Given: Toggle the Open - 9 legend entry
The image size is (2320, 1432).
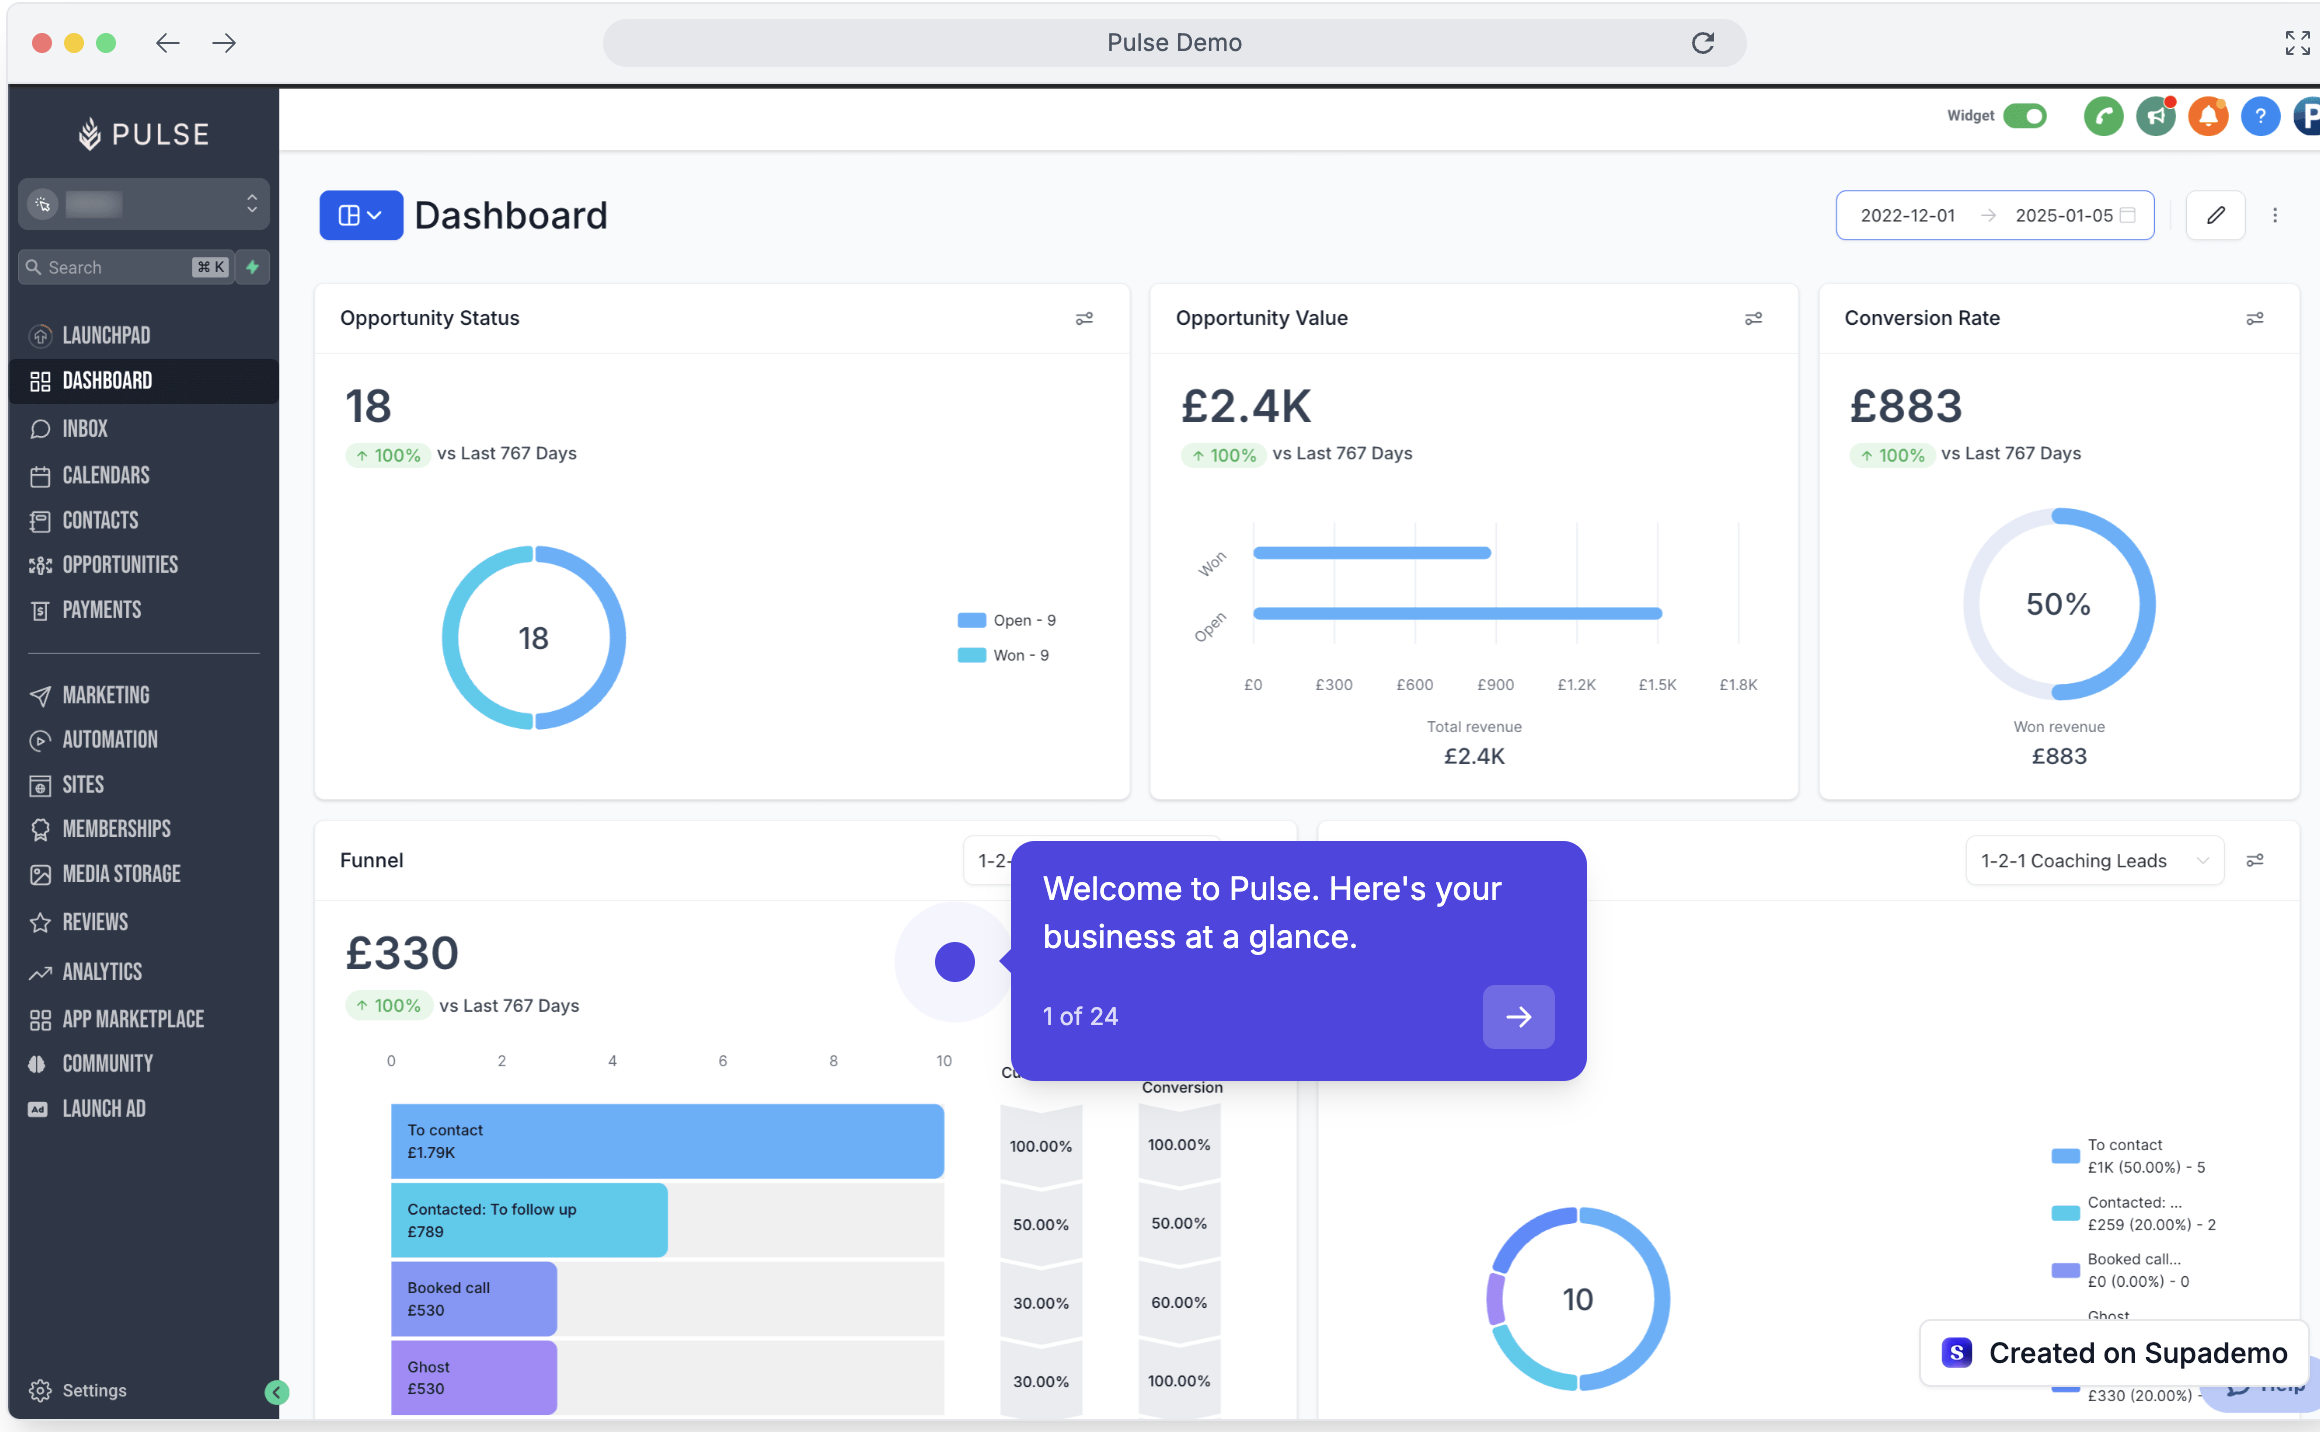Looking at the screenshot, I should [x=1008, y=620].
